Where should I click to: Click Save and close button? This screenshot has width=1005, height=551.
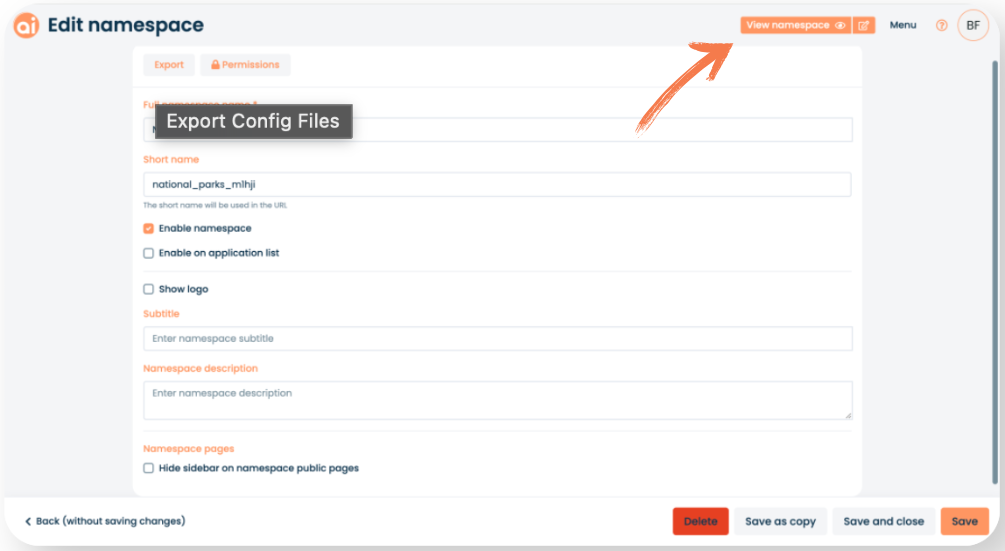pos(884,522)
